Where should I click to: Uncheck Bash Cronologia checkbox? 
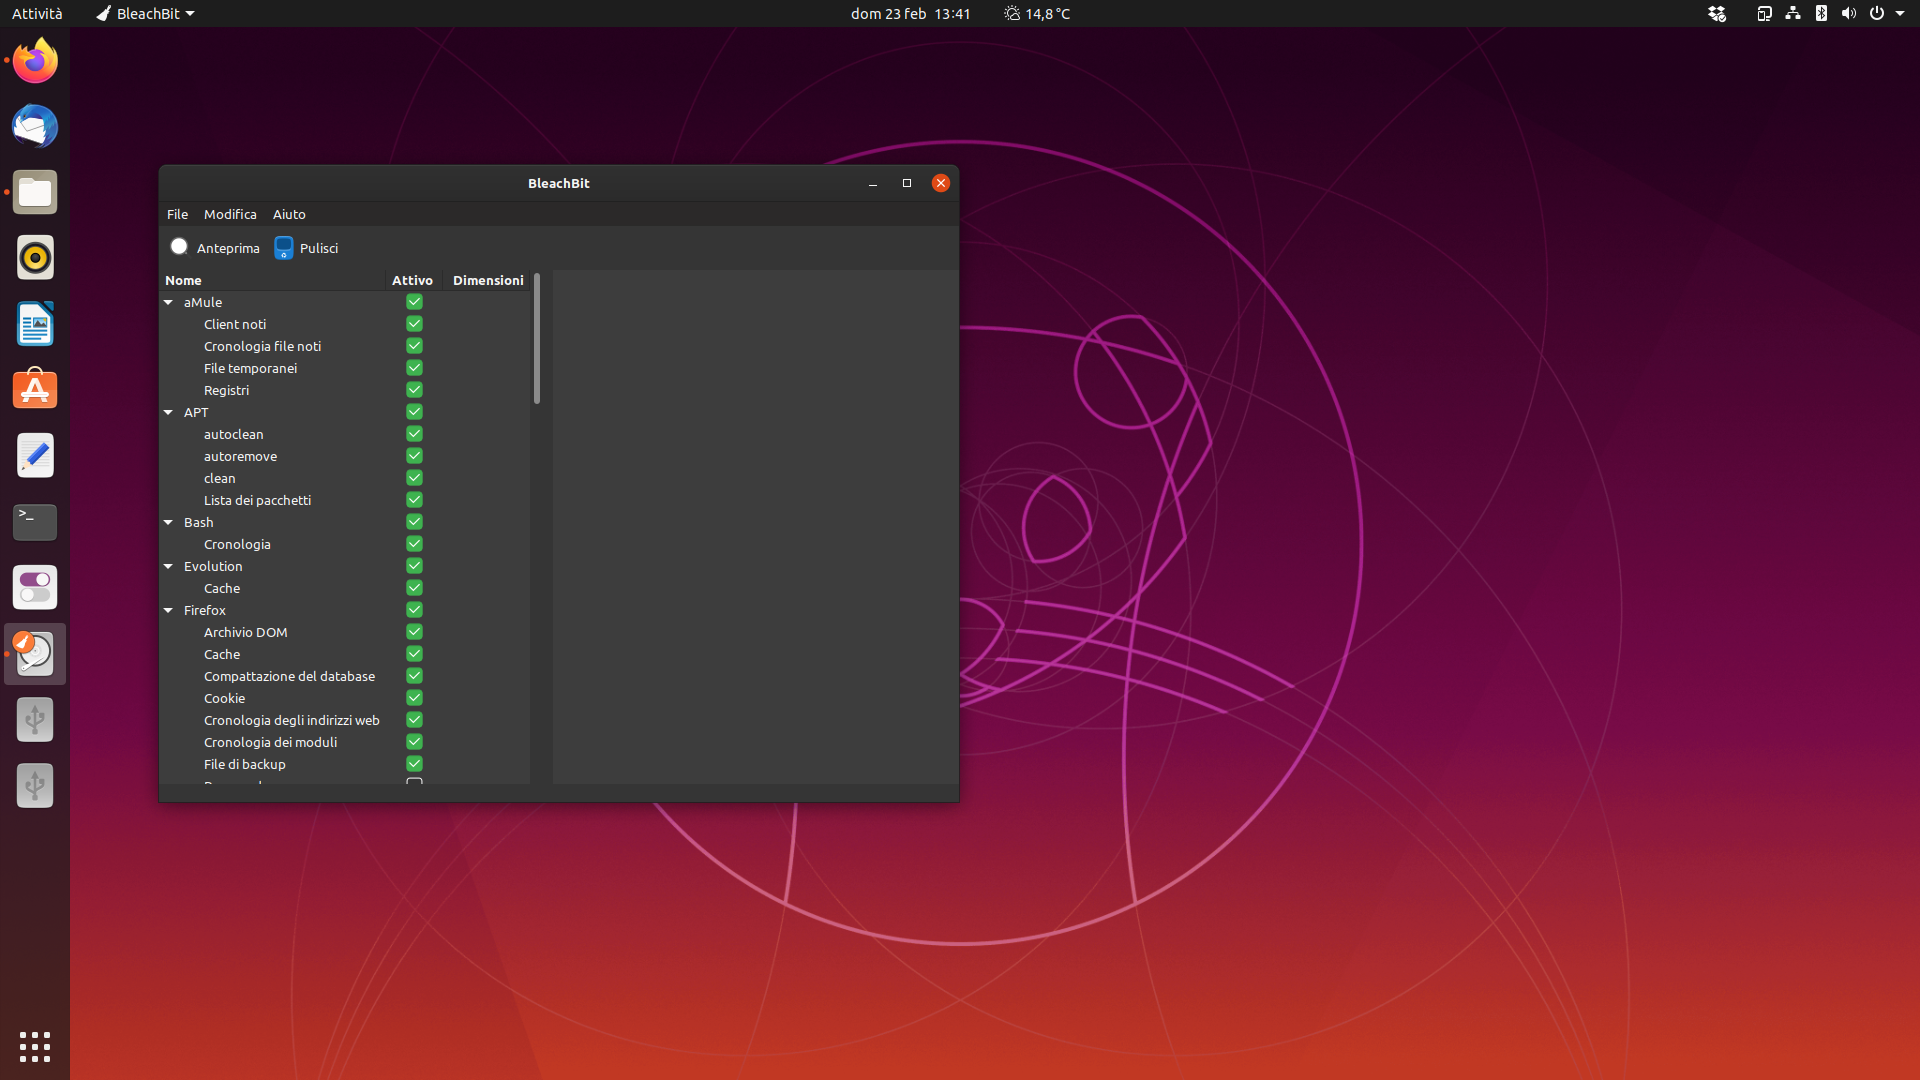coord(414,544)
